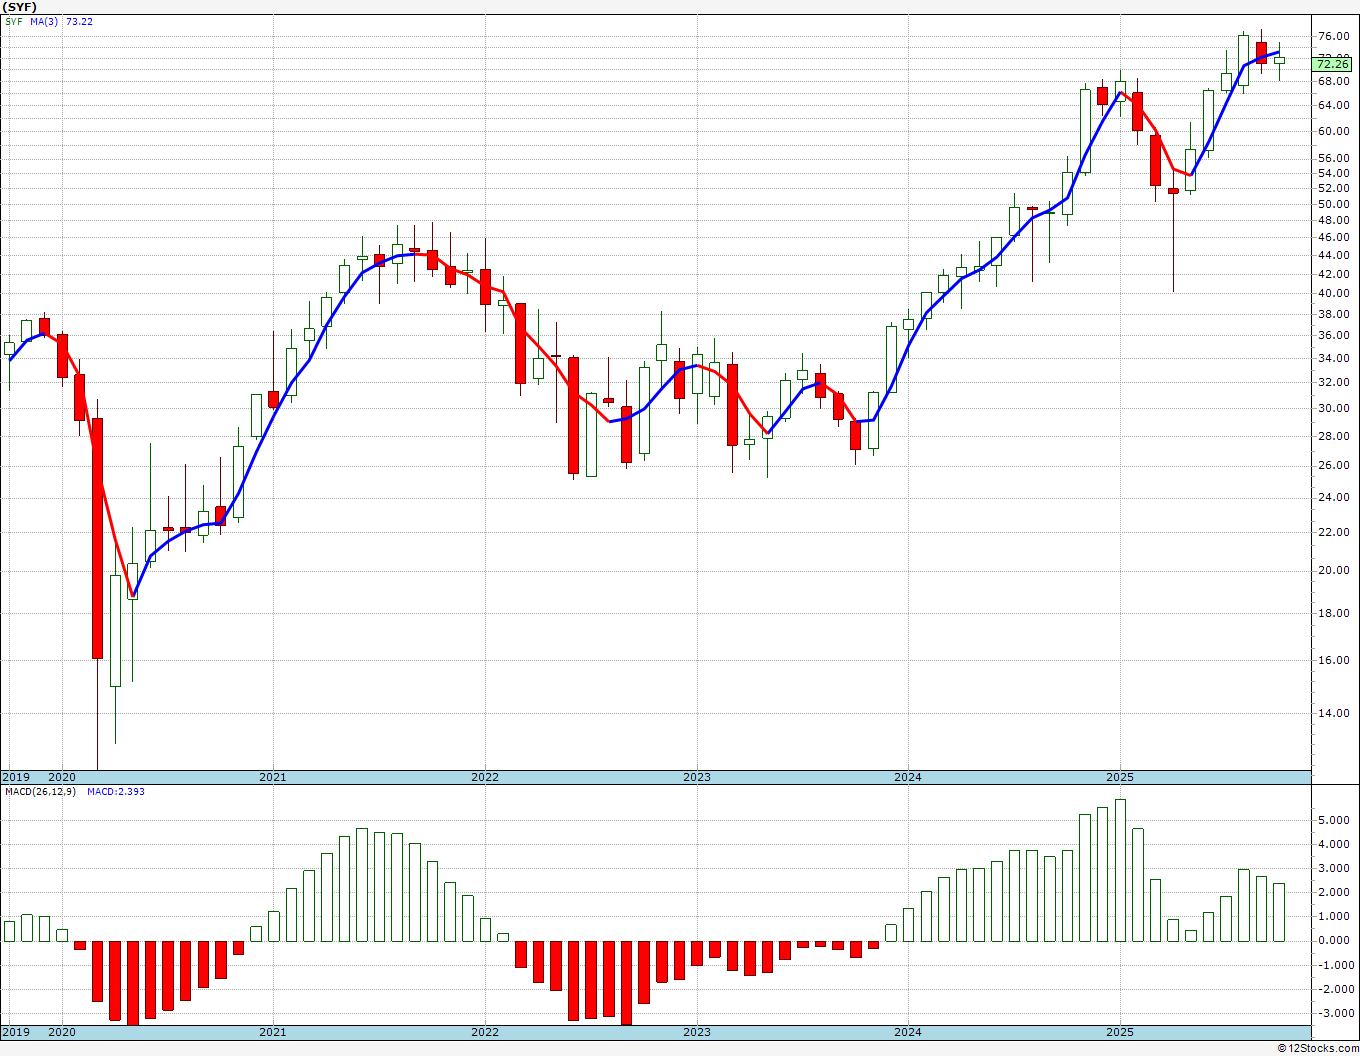The height and width of the screenshot is (1056, 1360).
Task: Click 2025 on the MACD panel time axis
Action: [1120, 1032]
